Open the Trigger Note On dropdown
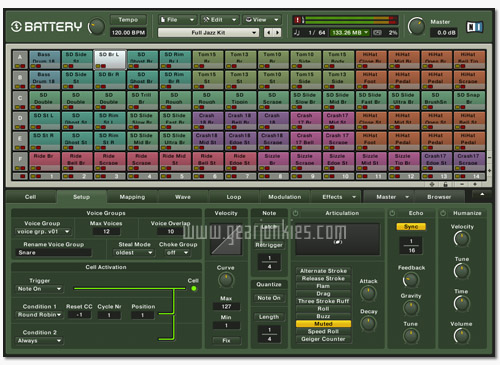The height and width of the screenshot is (365, 500). tap(39, 289)
